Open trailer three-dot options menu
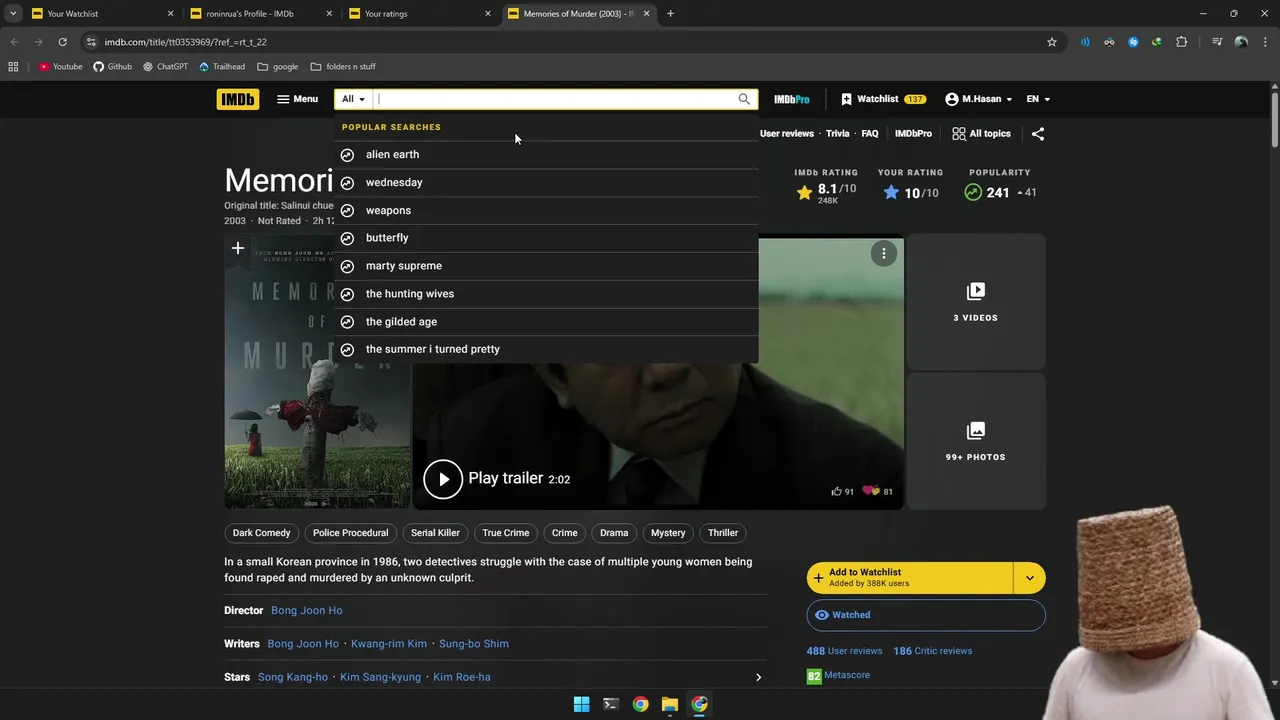The image size is (1280, 720). click(884, 254)
